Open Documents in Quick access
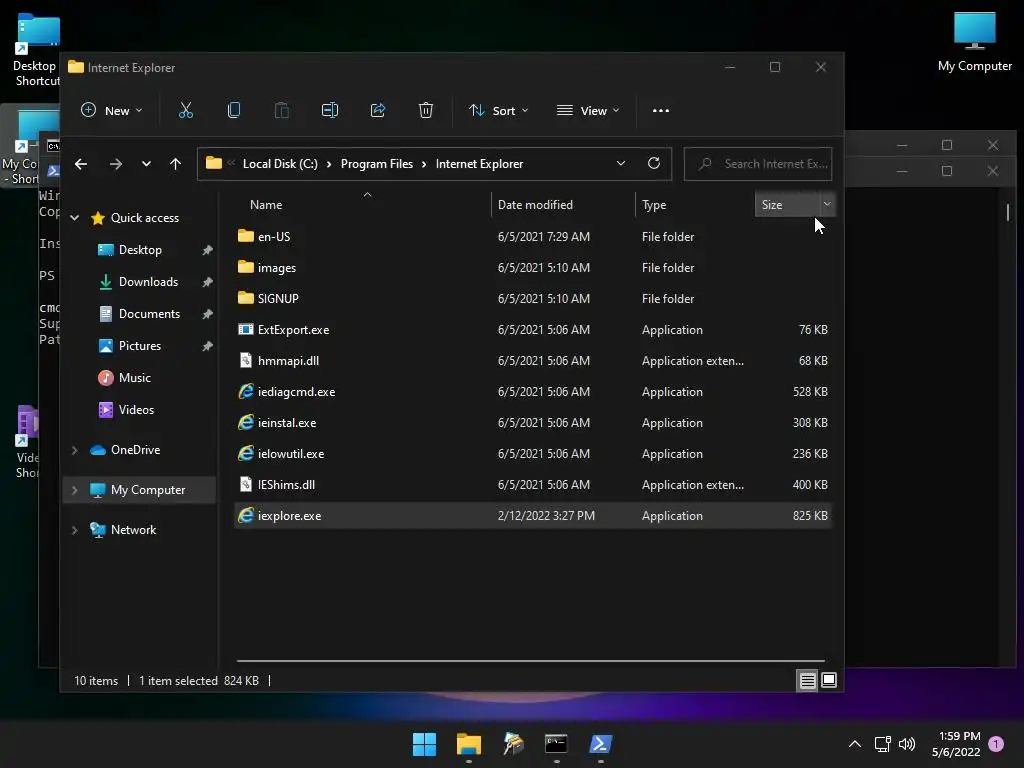Image resolution: width=1024 pixels, height=768 pixels. tap(149, 313)
